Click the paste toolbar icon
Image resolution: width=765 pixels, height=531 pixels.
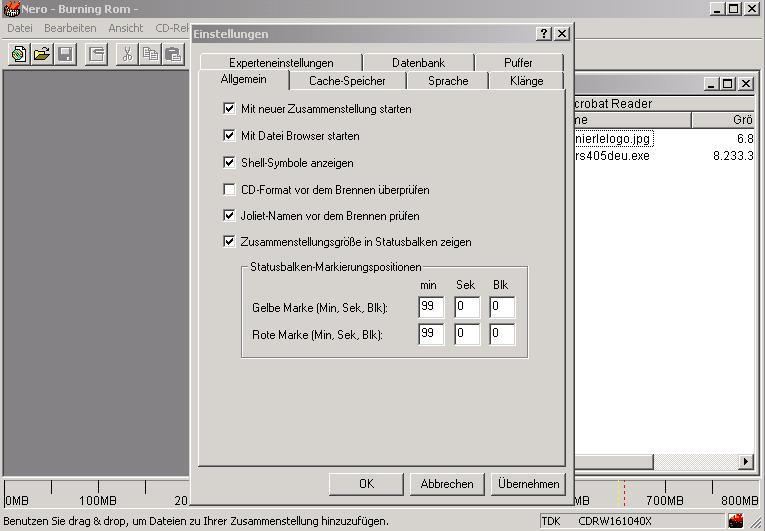pyautogui.click(x=173, y=54)
